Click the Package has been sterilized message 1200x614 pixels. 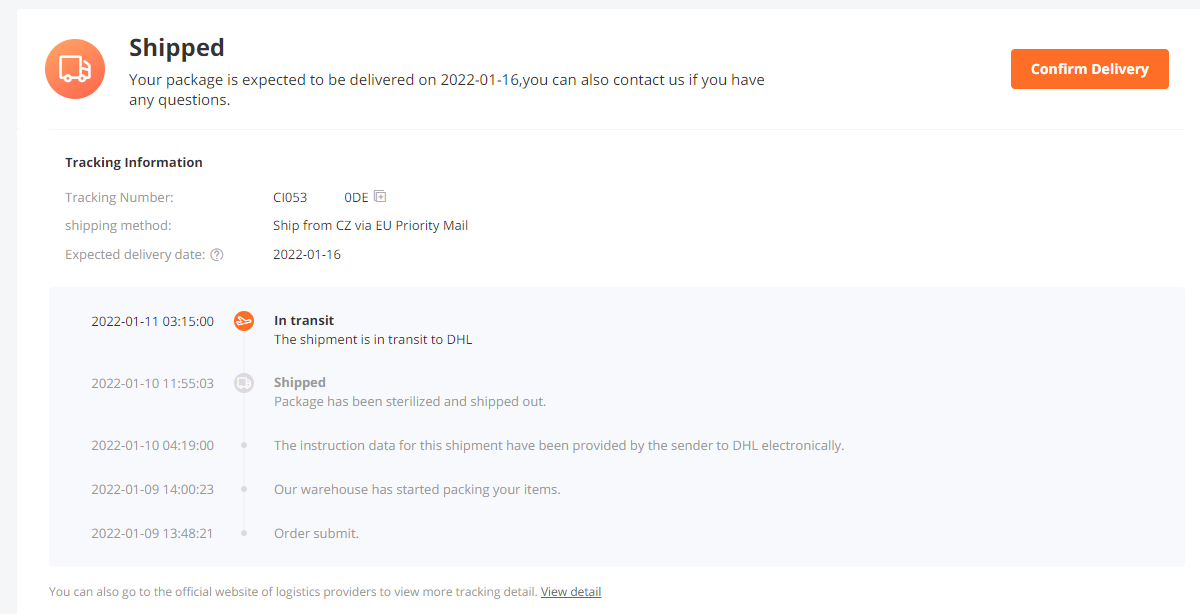click(410, 402)
